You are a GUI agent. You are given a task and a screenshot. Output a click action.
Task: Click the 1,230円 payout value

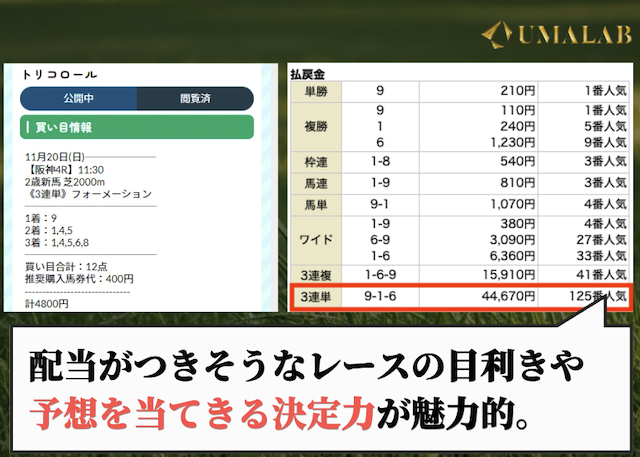point(513,142)
